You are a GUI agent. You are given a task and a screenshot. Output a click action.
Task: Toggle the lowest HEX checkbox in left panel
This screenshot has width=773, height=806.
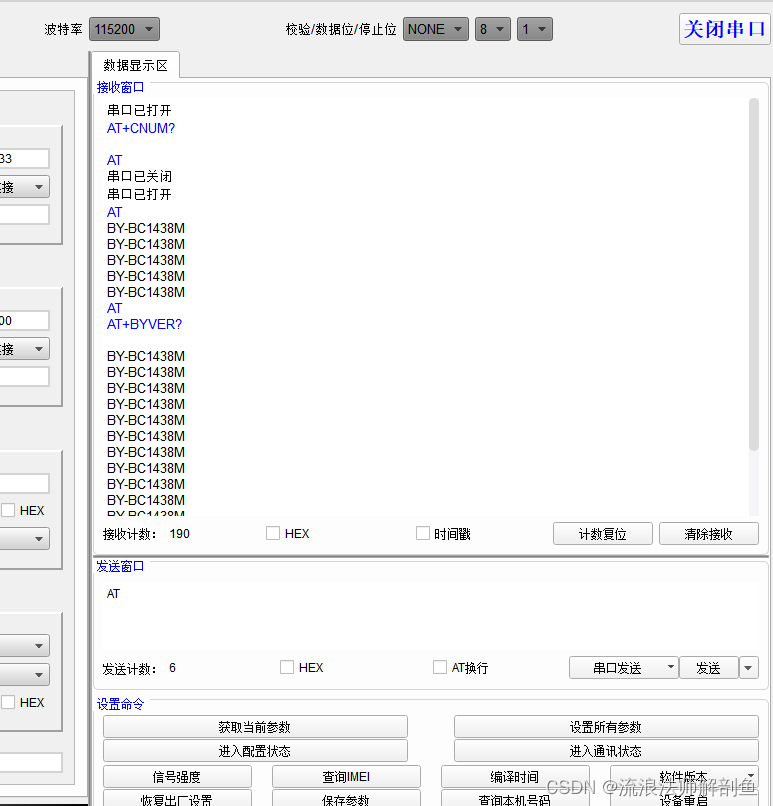(x=8, y=702)
